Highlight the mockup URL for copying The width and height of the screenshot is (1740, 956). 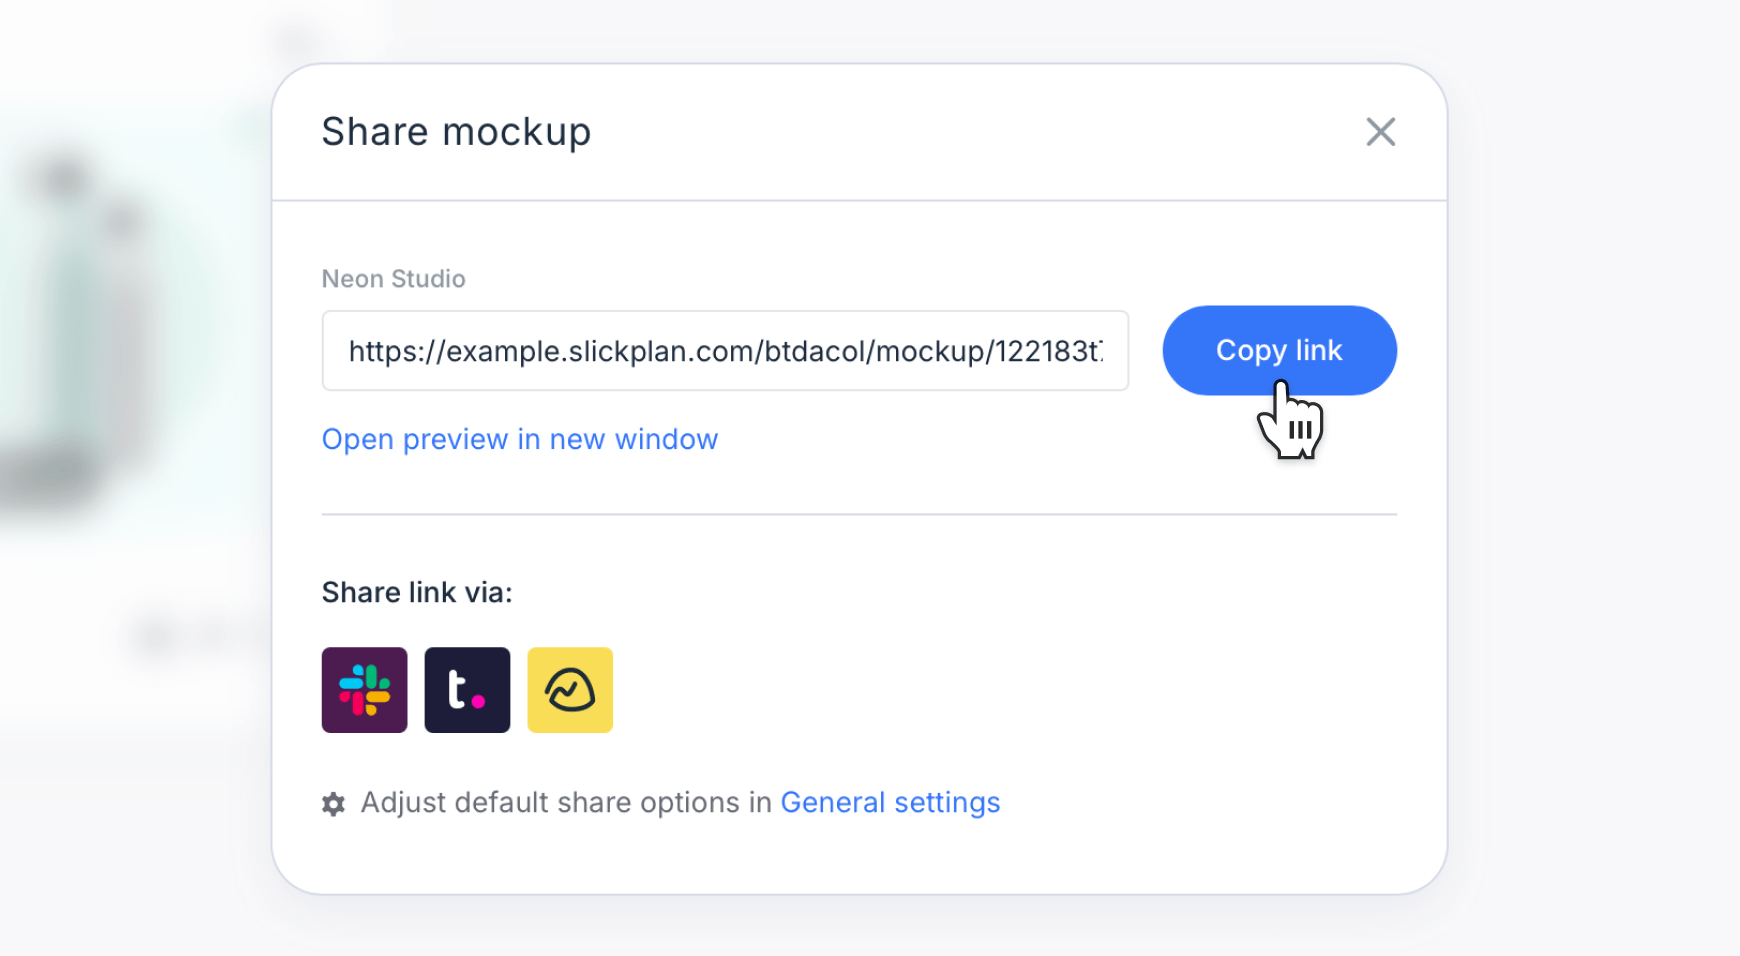[x=725, y=351]
